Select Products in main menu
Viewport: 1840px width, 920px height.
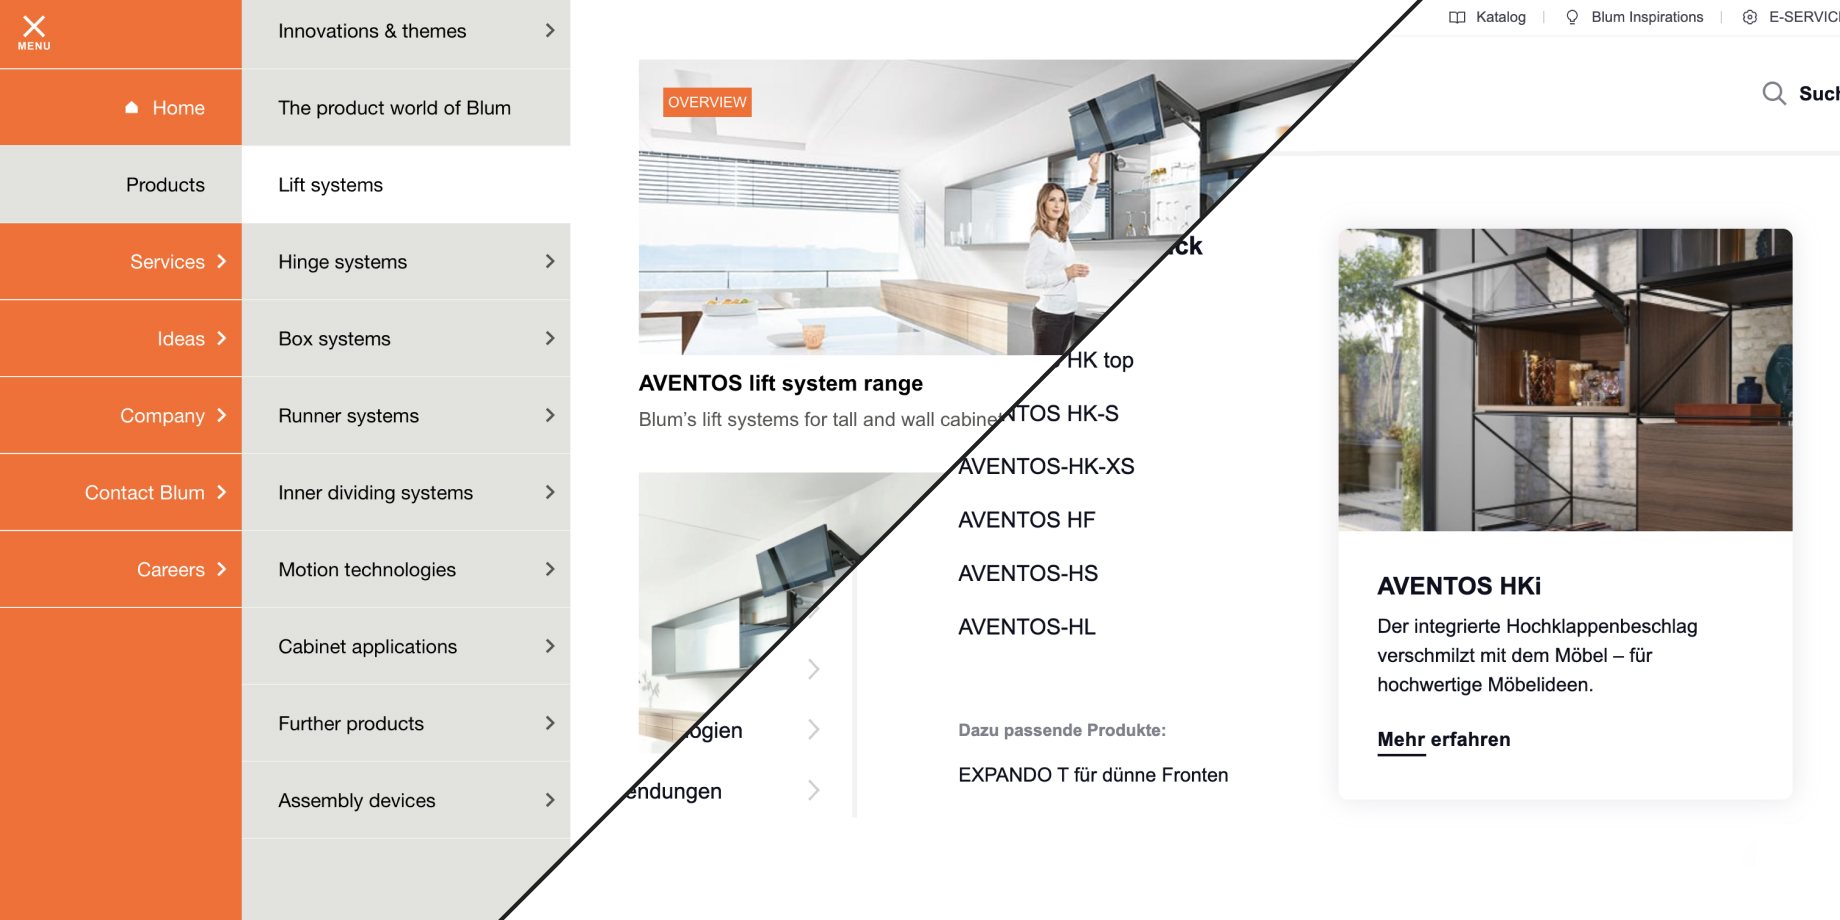point(121,184)
